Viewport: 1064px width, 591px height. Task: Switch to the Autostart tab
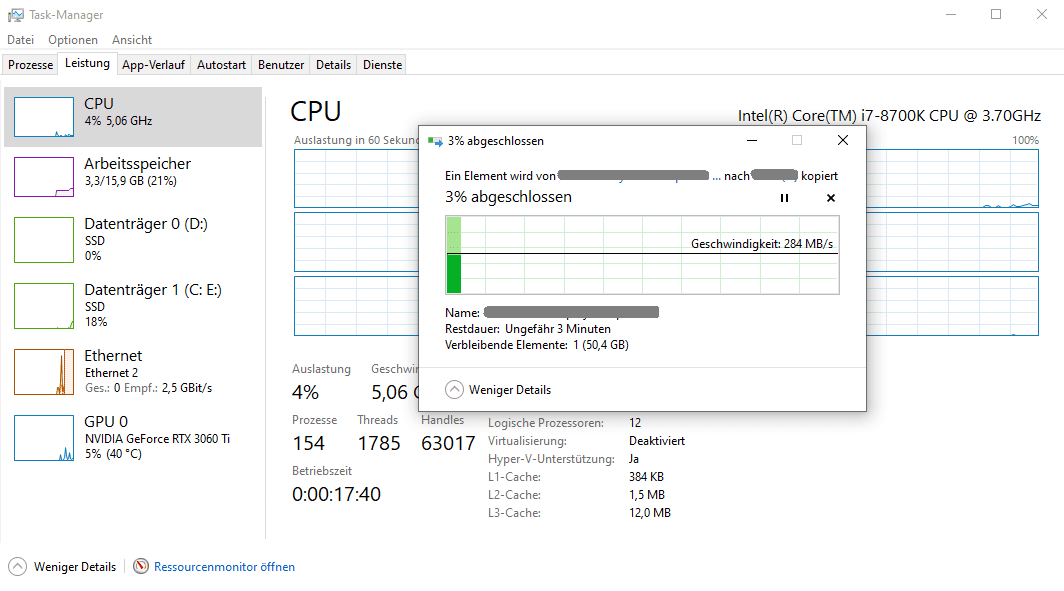coord(221,65)
